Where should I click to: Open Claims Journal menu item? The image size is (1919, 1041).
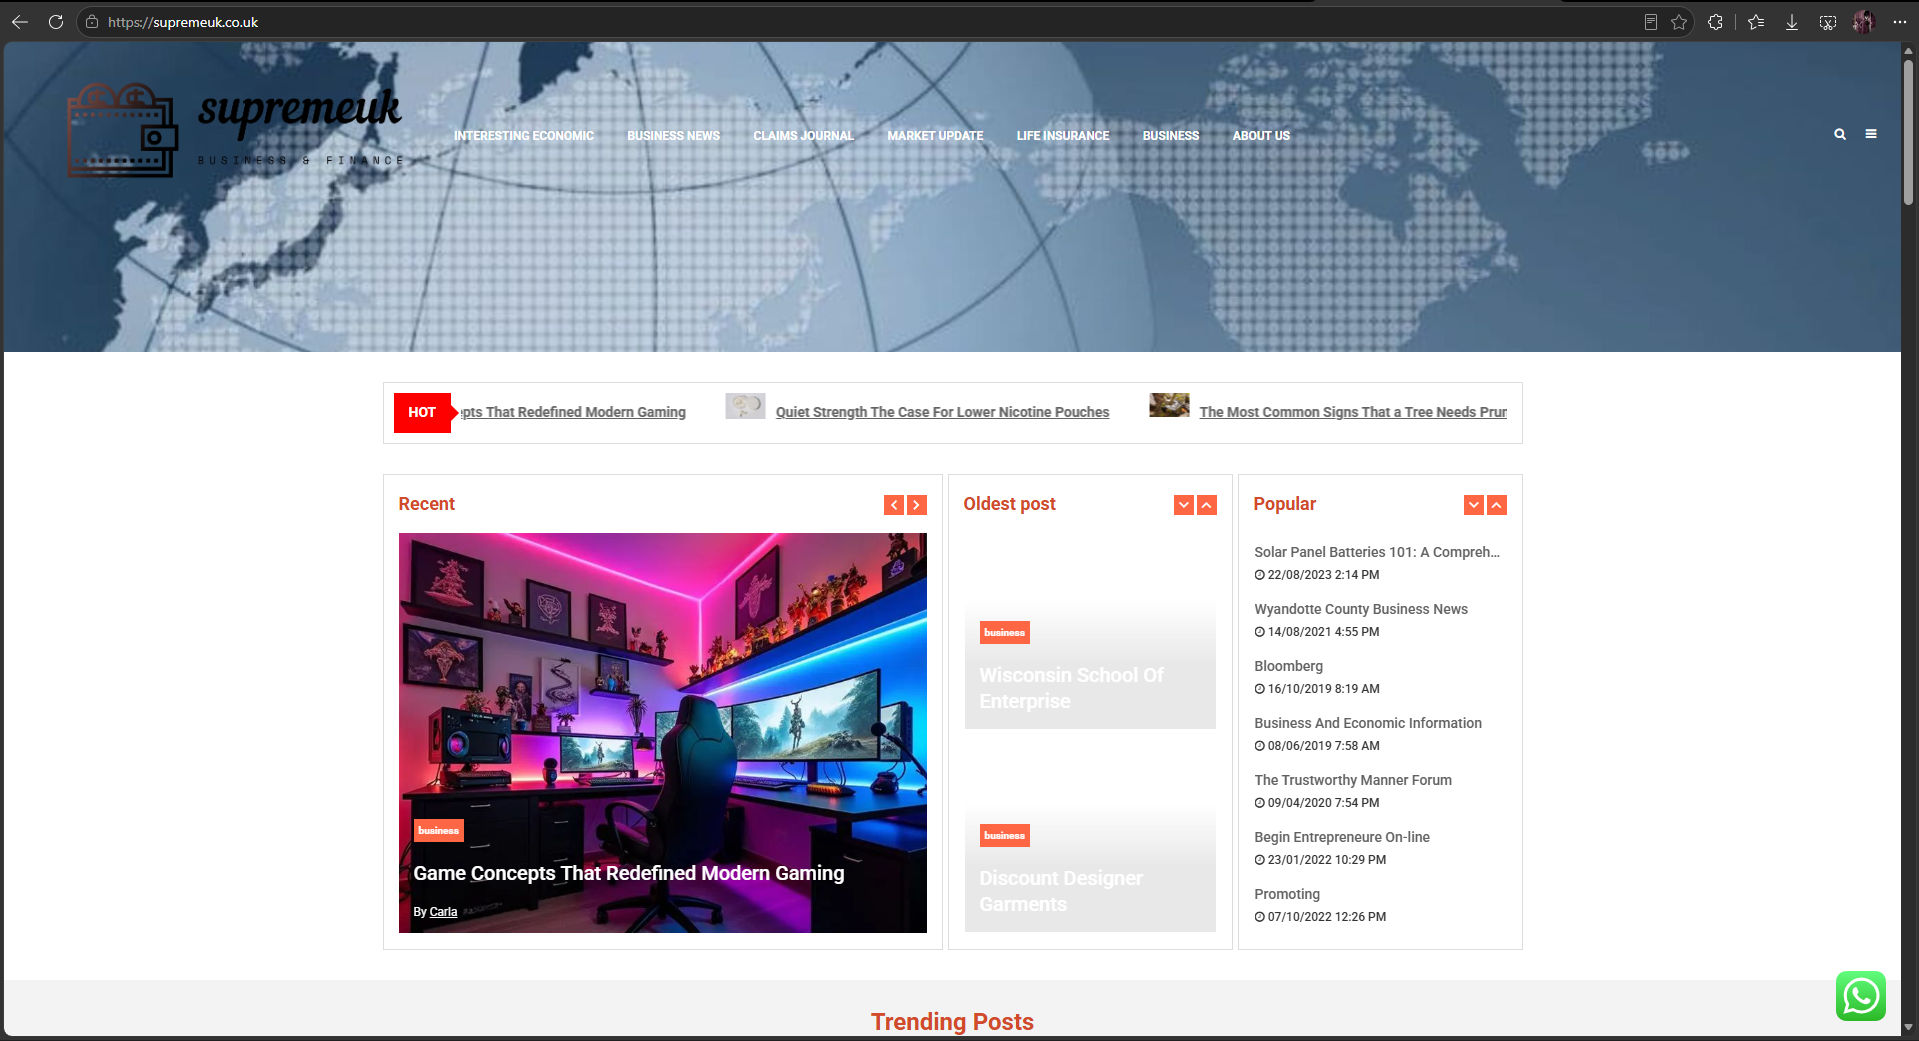(x=804, y=136)
